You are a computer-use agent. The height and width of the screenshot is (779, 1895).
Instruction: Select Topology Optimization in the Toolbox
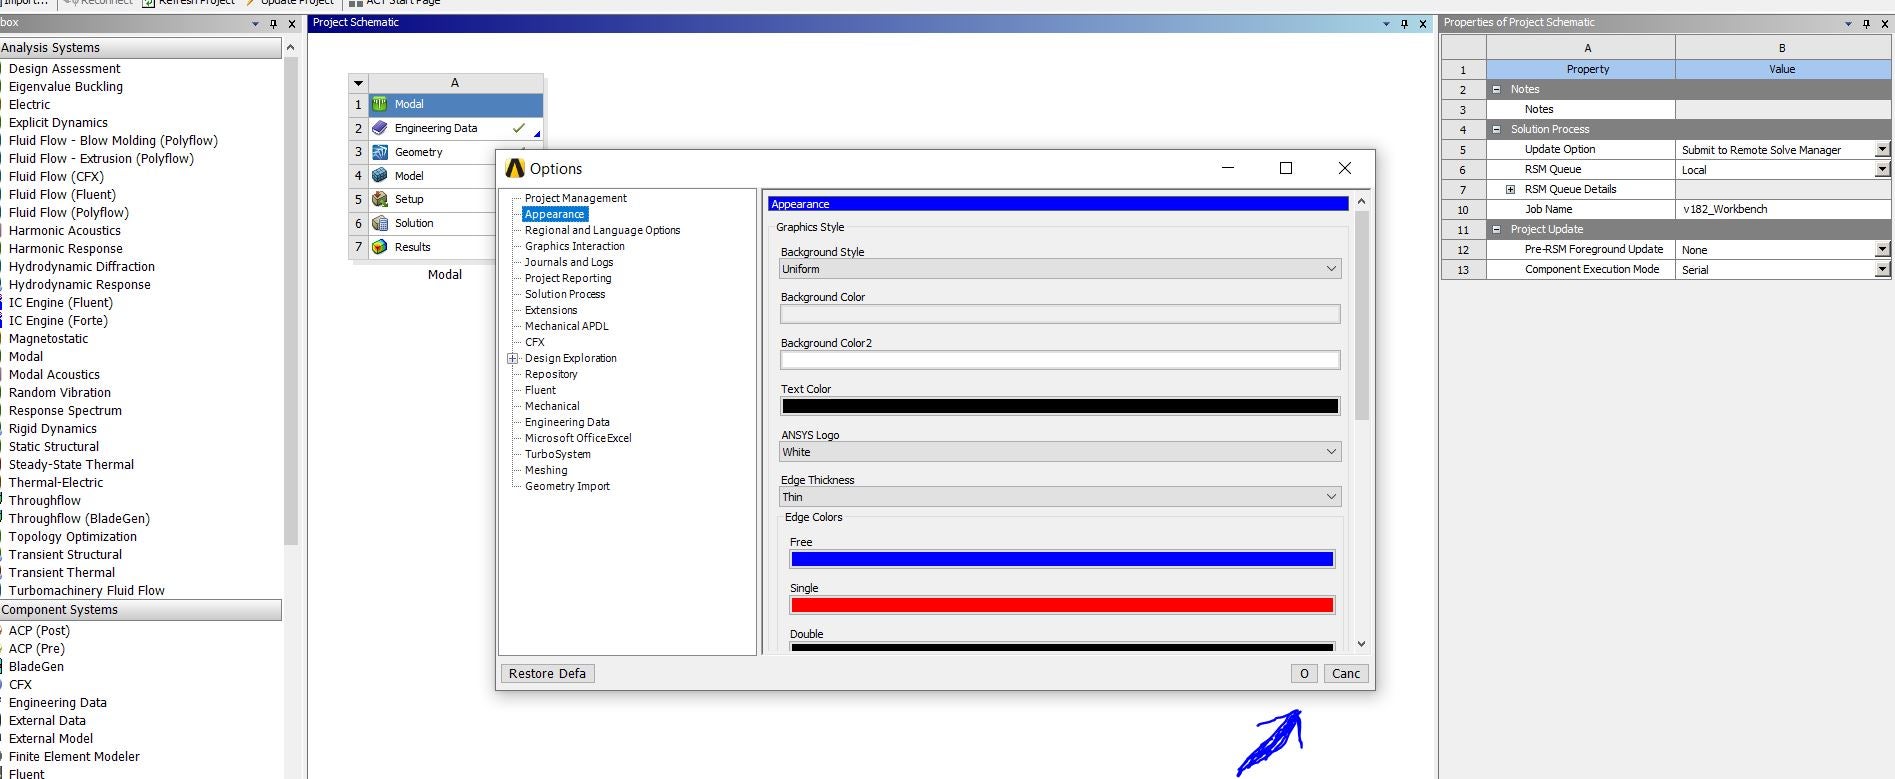pyautogui.click(x=73, y=536)
